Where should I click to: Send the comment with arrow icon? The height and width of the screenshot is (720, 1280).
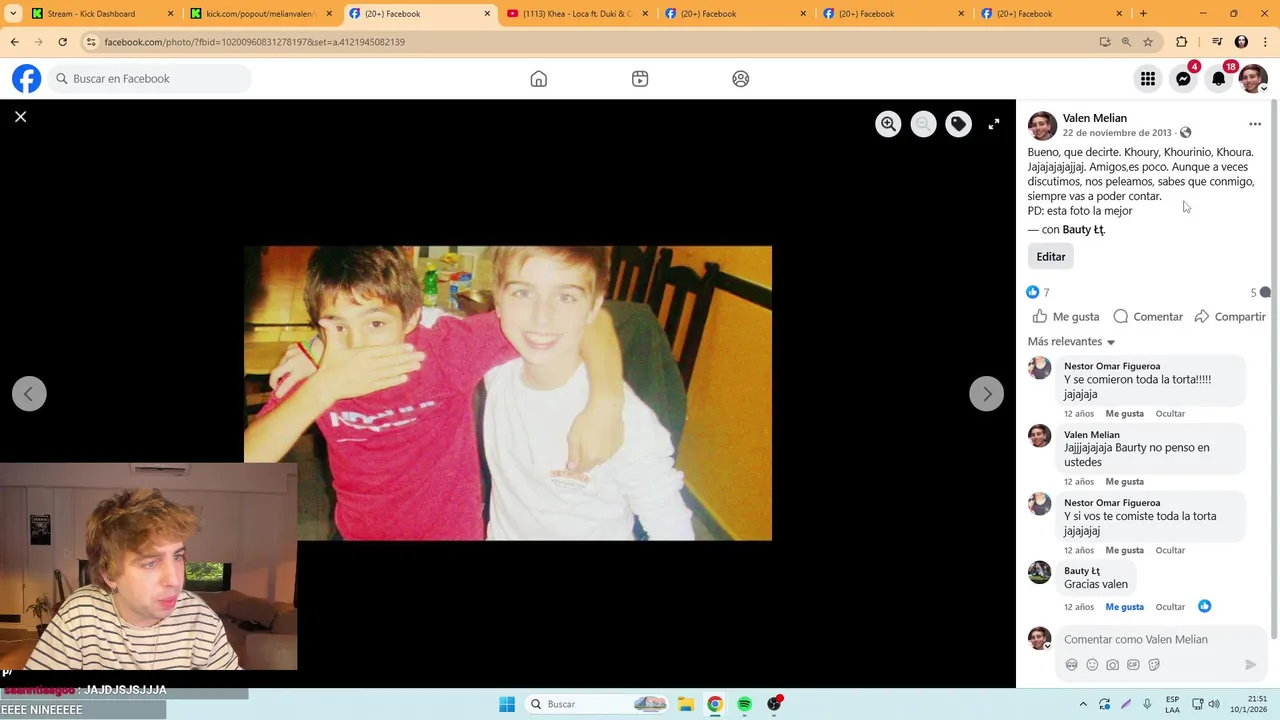(1250, 665)
